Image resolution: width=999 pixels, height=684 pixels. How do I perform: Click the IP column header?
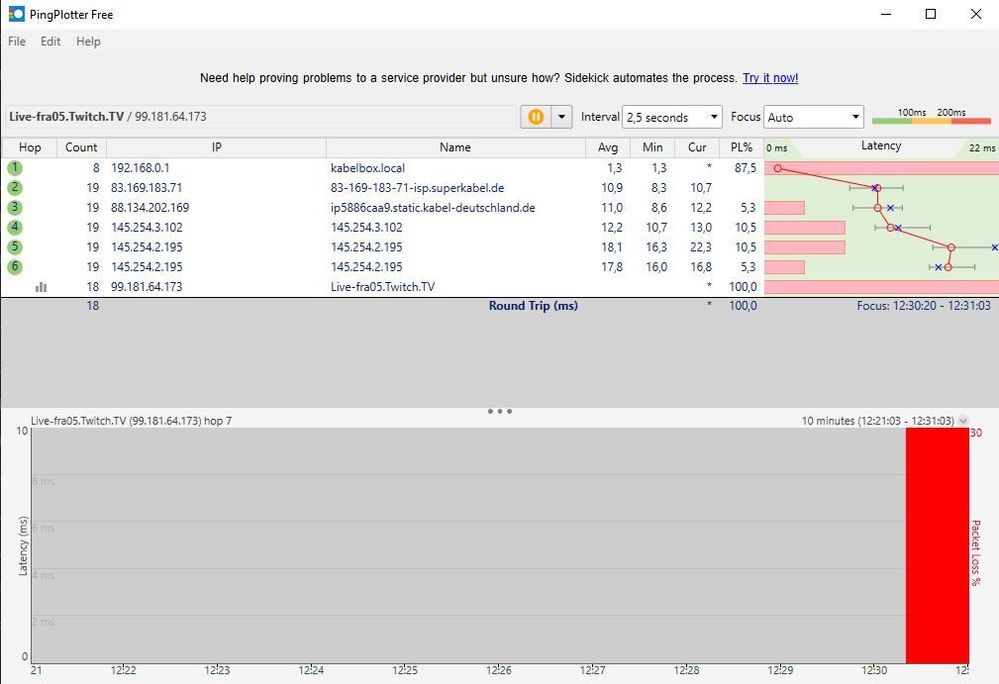[x=216, y=147]
